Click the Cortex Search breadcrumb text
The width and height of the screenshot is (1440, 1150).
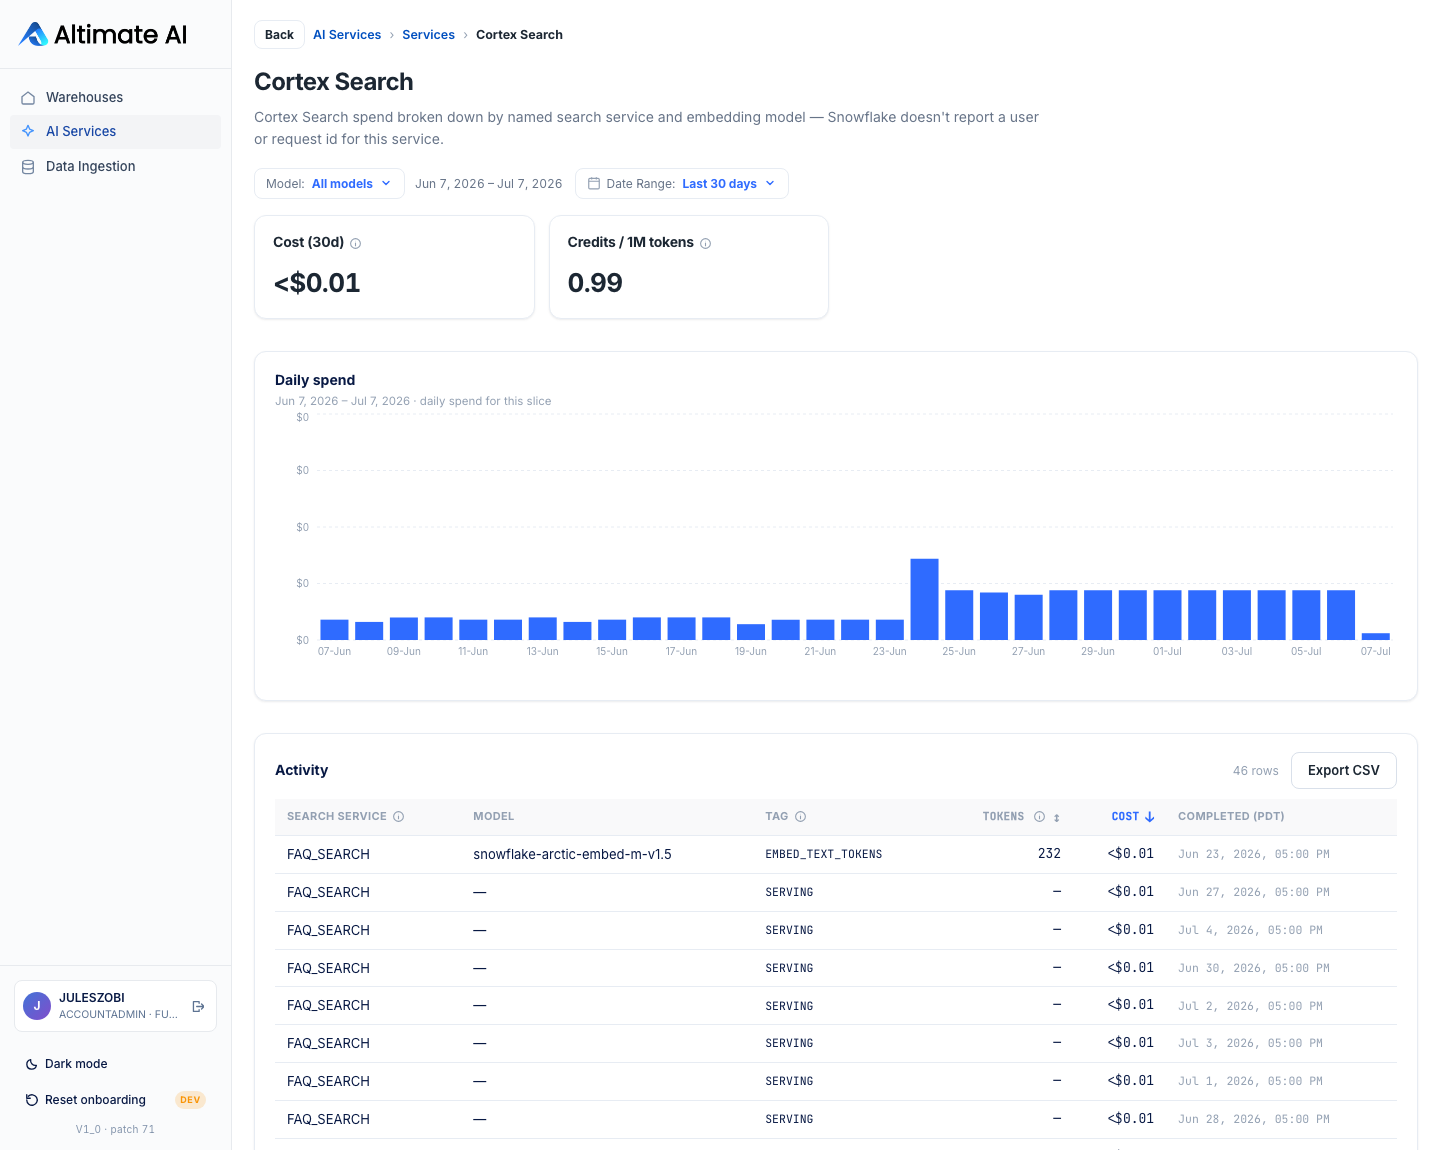[x=519, y=35]
